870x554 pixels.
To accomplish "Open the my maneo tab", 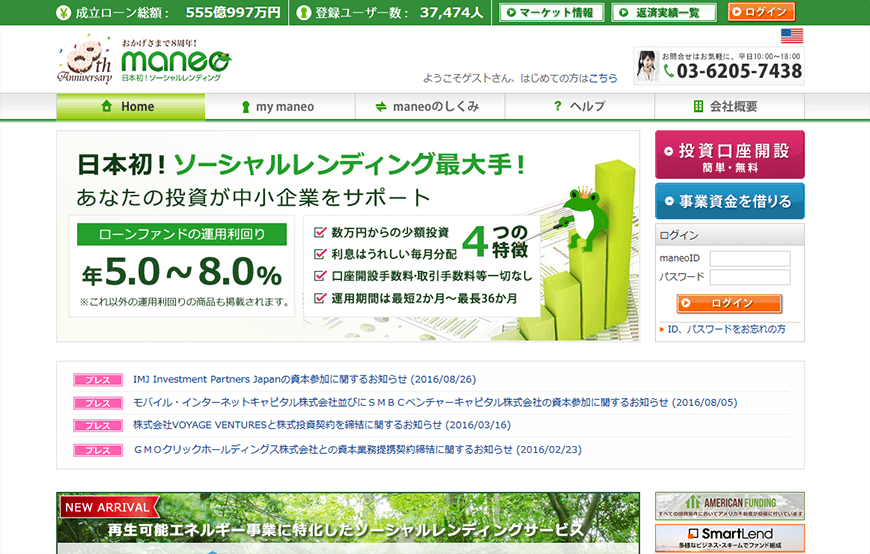I will tap(280, 106).
